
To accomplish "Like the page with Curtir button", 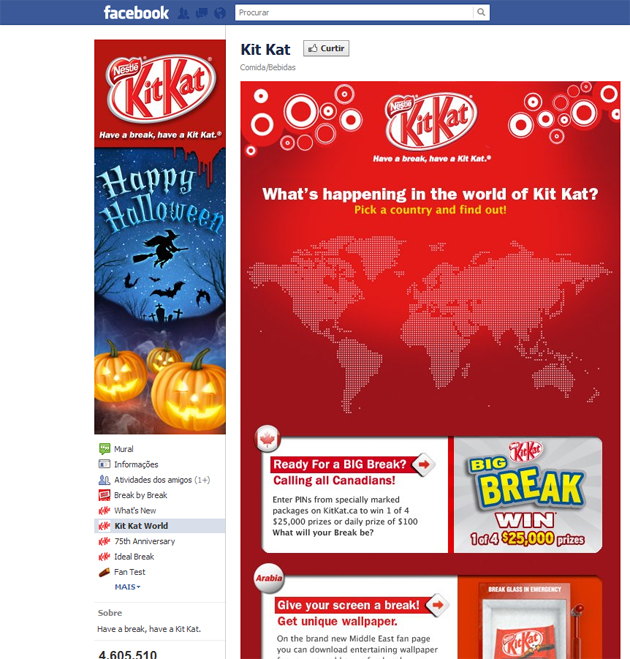I will [x=326, y=48].
